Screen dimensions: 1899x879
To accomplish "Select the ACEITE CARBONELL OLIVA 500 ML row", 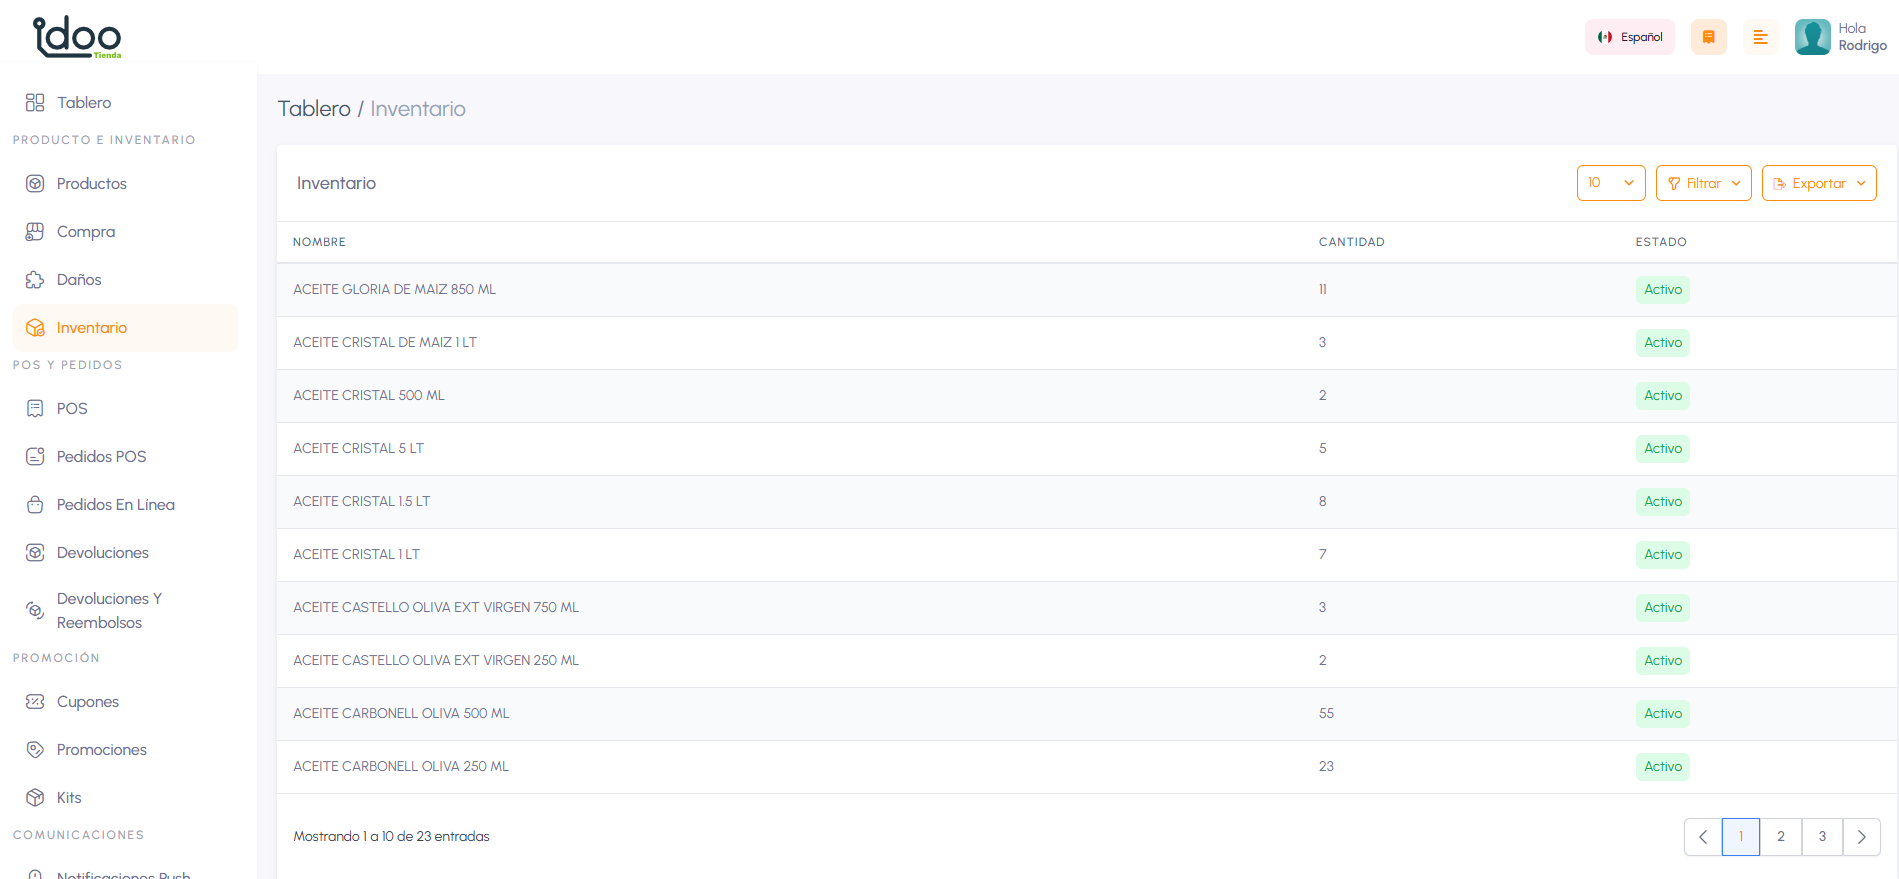I will point(401,714).
